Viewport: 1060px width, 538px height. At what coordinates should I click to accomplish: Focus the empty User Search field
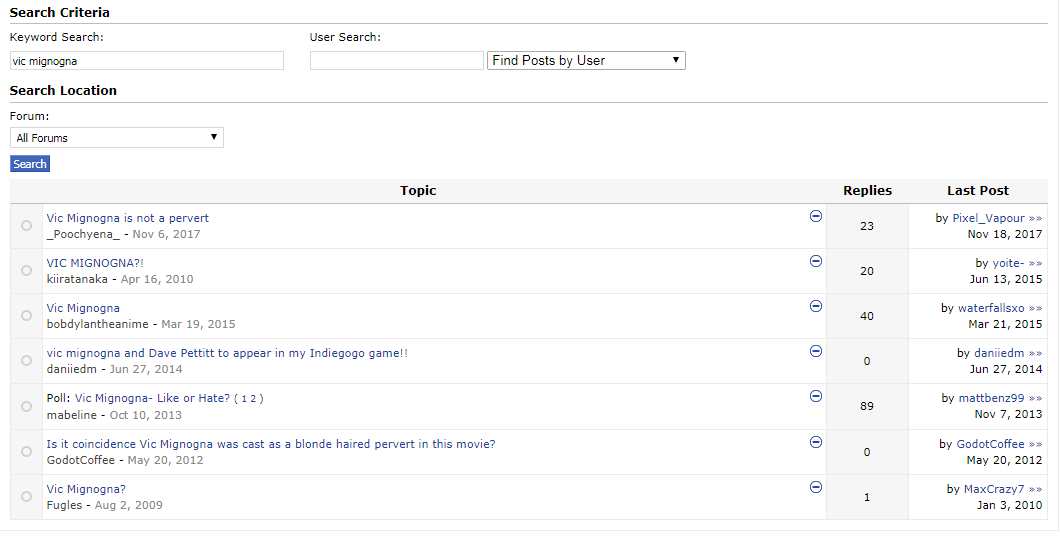[397, 61]
